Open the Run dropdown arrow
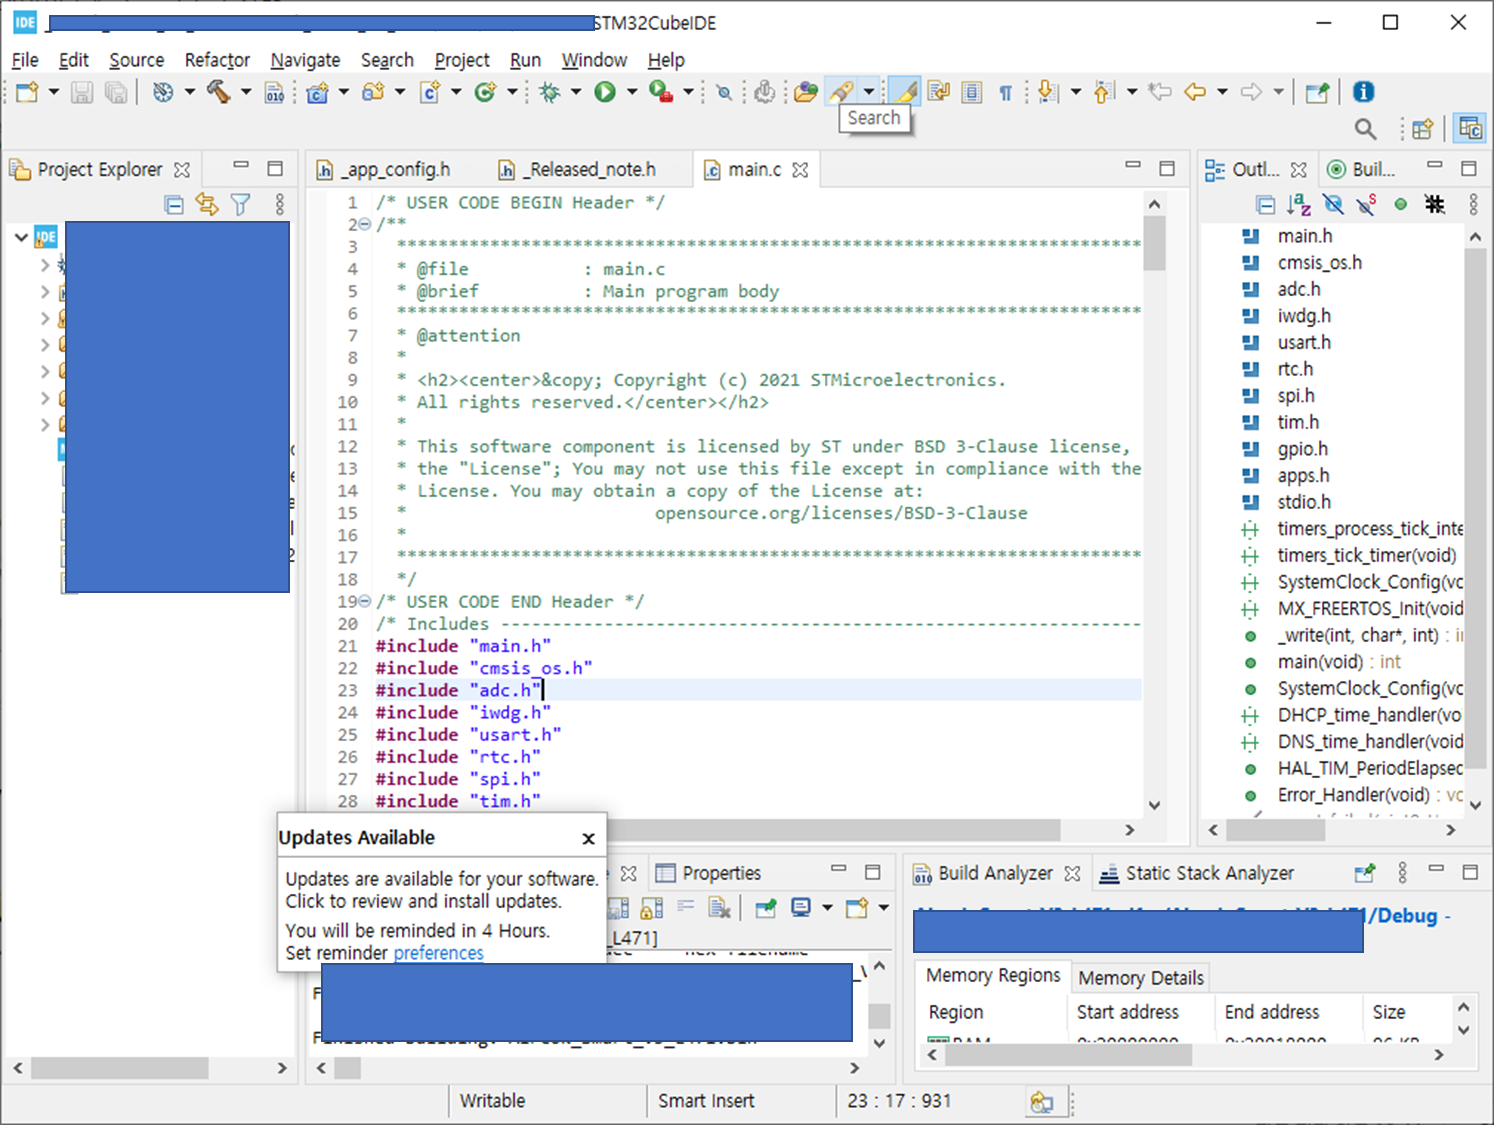The image size is (1494, 1125). click(x=631, y=92)
